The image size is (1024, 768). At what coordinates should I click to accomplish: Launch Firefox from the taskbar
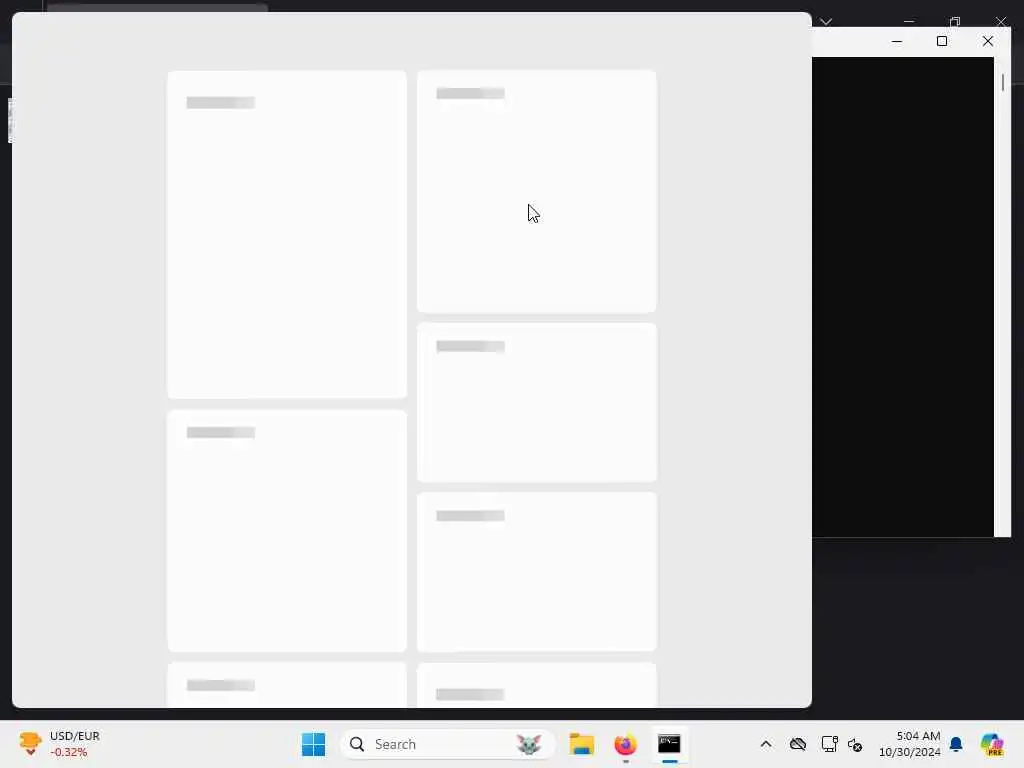[x=625, y=744]
